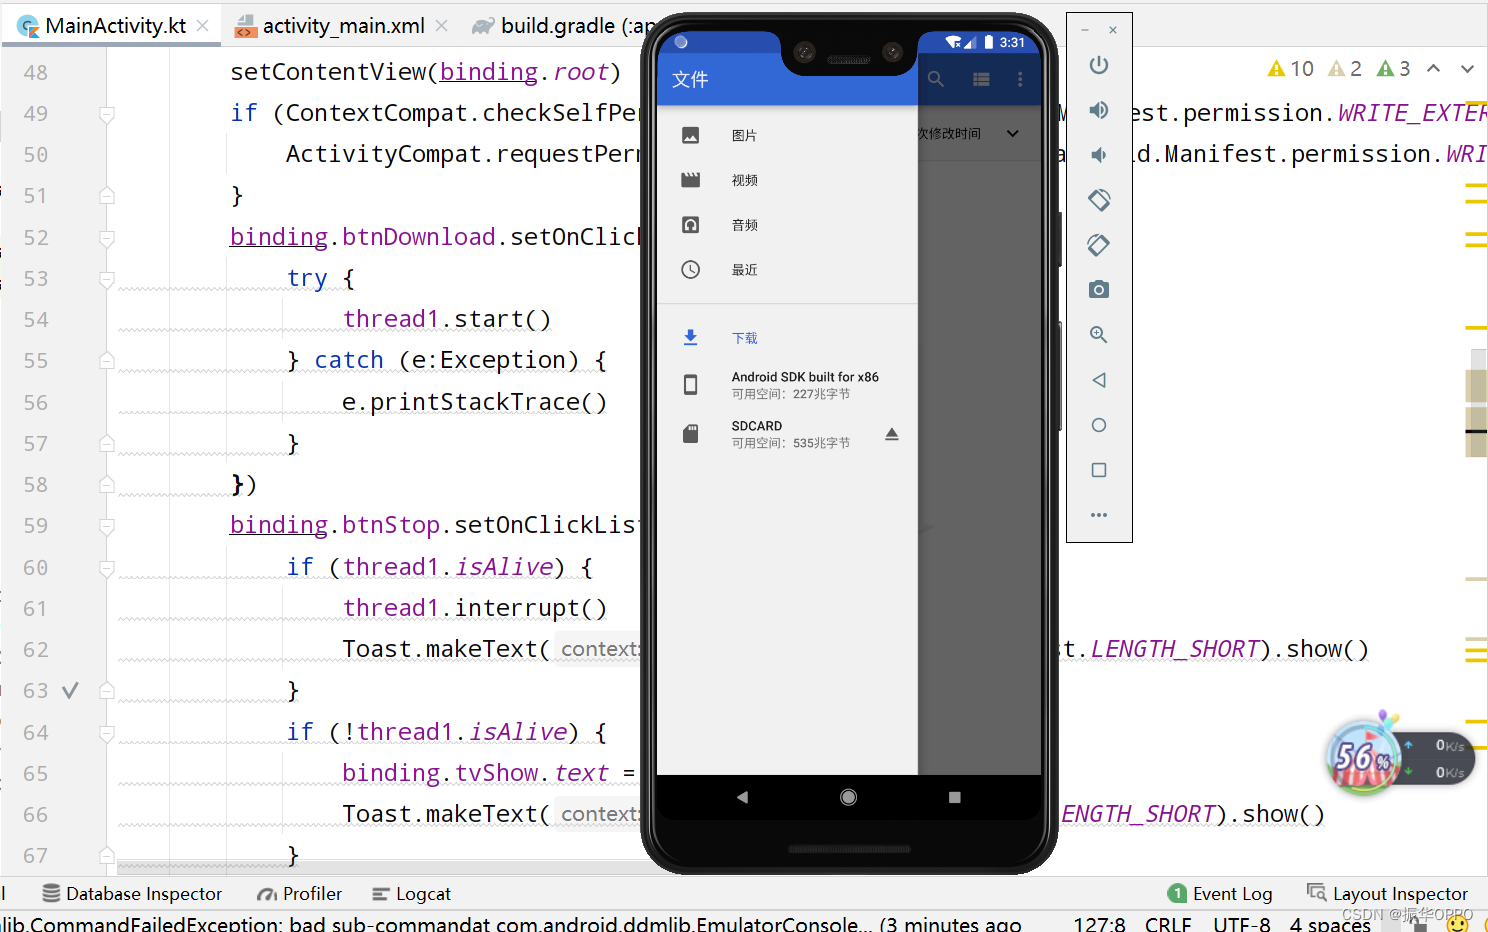Image resolution: width=1488 pixels, height=932 pixels.
Task: Open Event Log tool window
Action: click(1220, 894)
